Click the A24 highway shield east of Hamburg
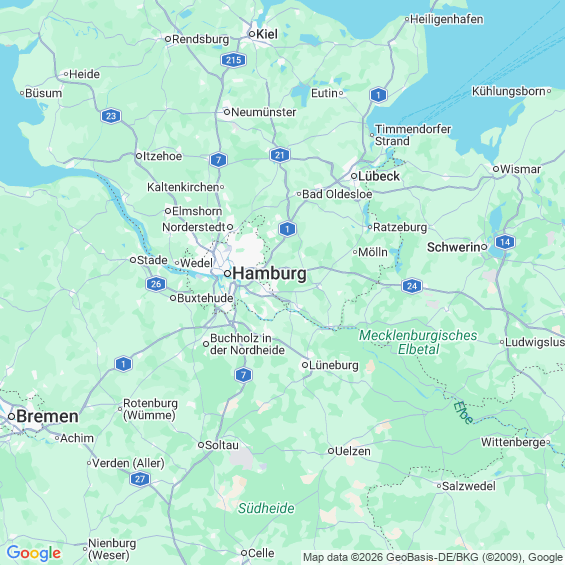Screen dimensions: 565x565 pyautogui.click(x=412, y=286)
